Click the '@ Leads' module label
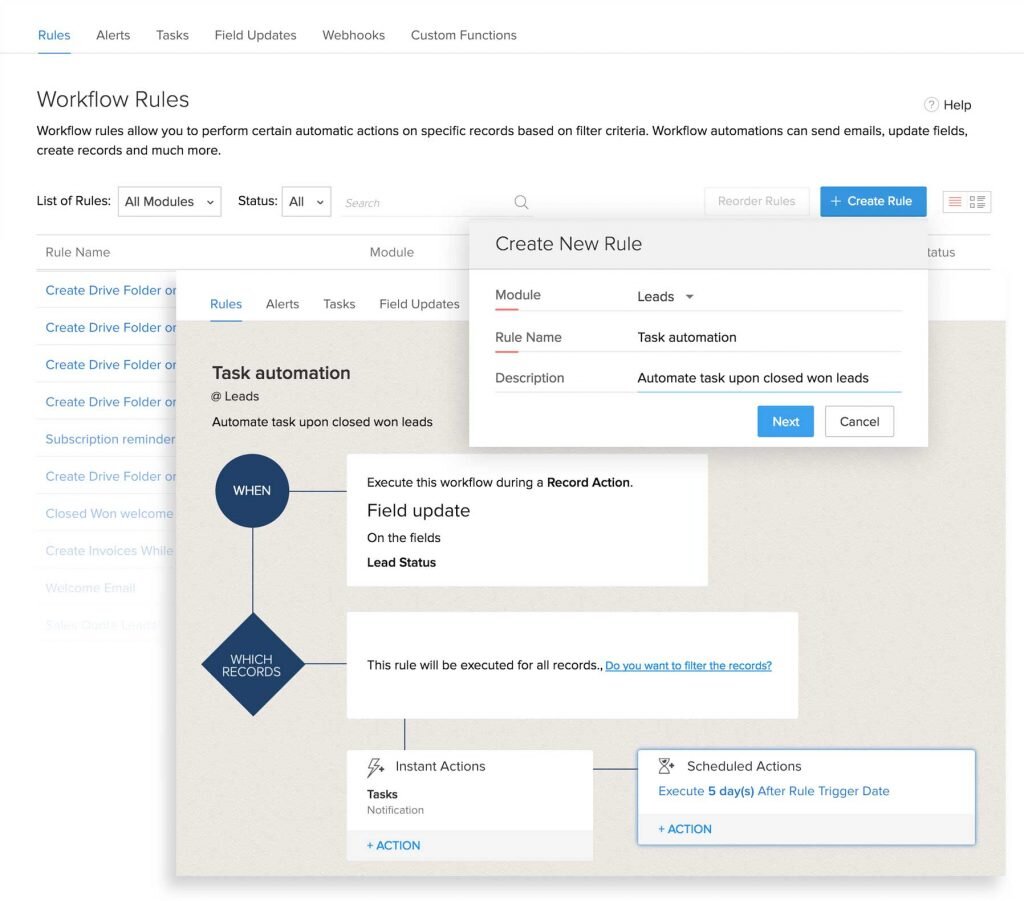Screen dimensions: 1024x901 [235, 396]
